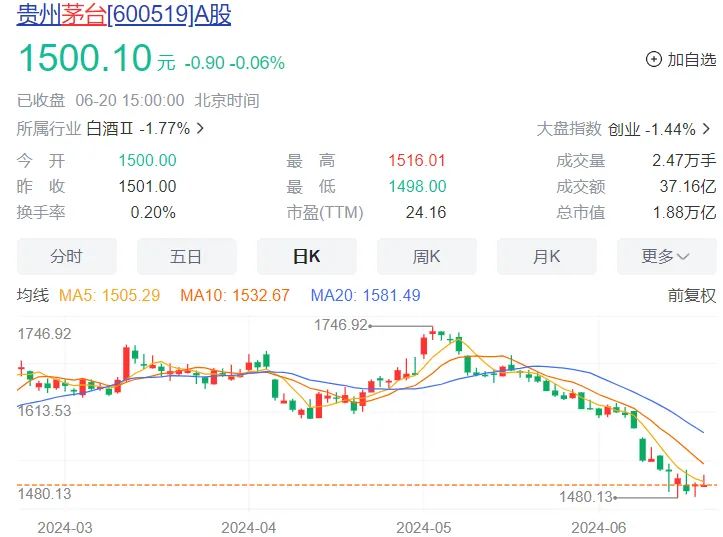723x537 pixels.
Task: Click the current price 1500.10
Action: 83,58
